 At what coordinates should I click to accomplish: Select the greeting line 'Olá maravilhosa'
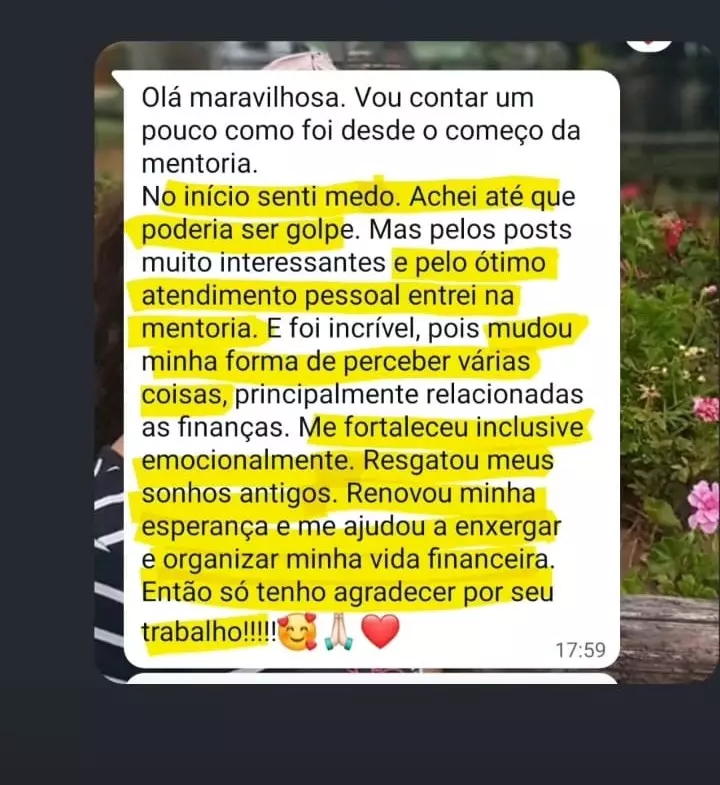click(x=243, y=98)
